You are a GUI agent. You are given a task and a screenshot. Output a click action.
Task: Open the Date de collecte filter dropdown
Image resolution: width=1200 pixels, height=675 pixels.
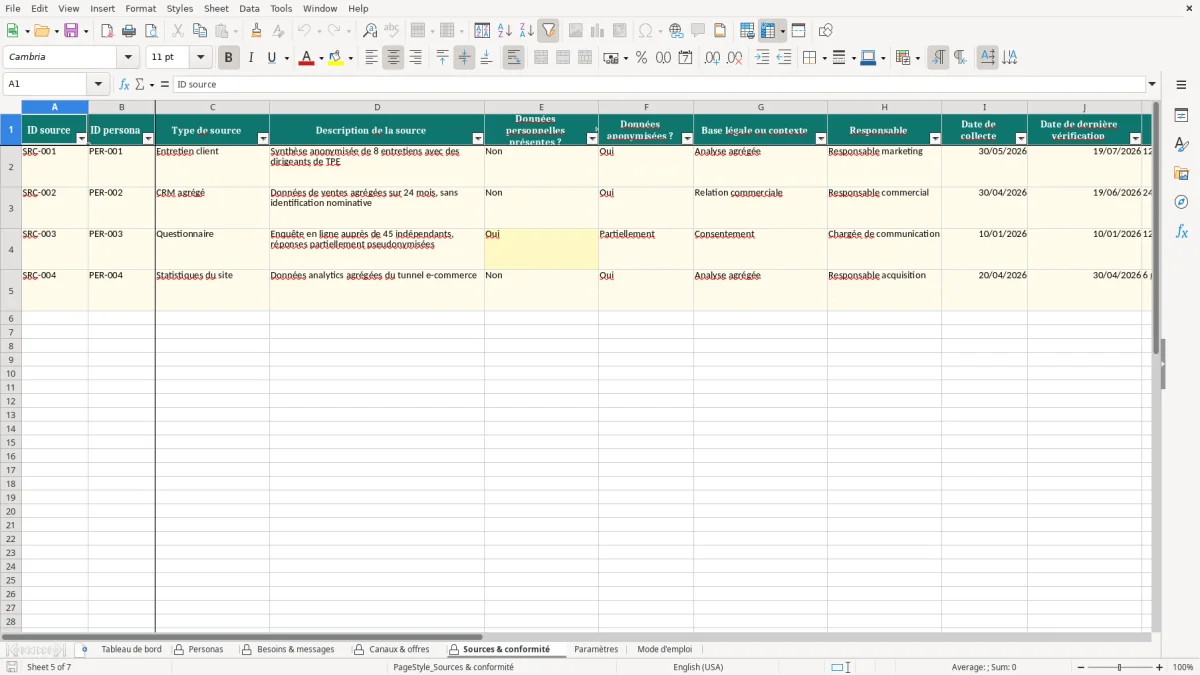tap(1021, 139)
